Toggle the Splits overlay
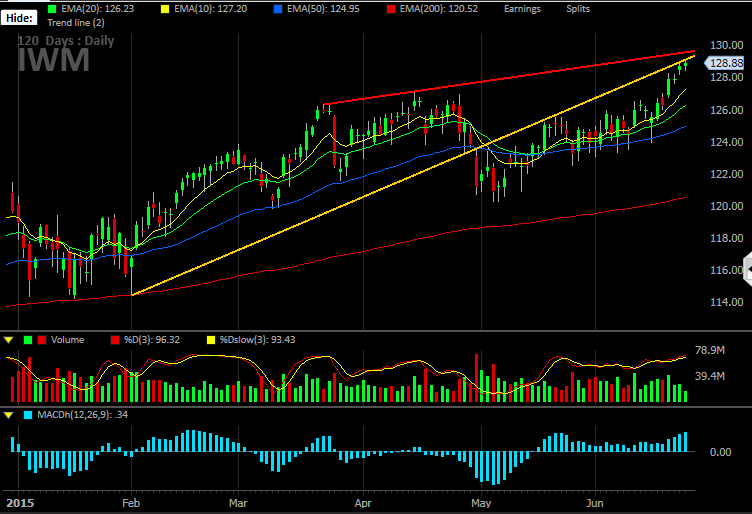This screenshot has width=752, height=514. coord(578,9)
